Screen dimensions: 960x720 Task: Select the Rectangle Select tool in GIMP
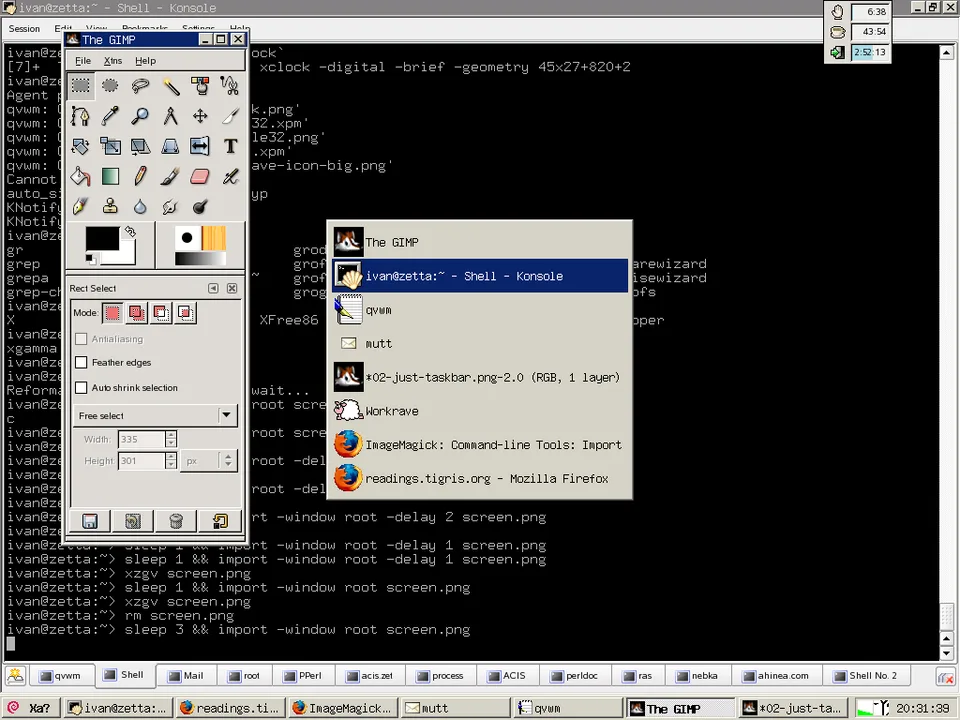point(80,86)
